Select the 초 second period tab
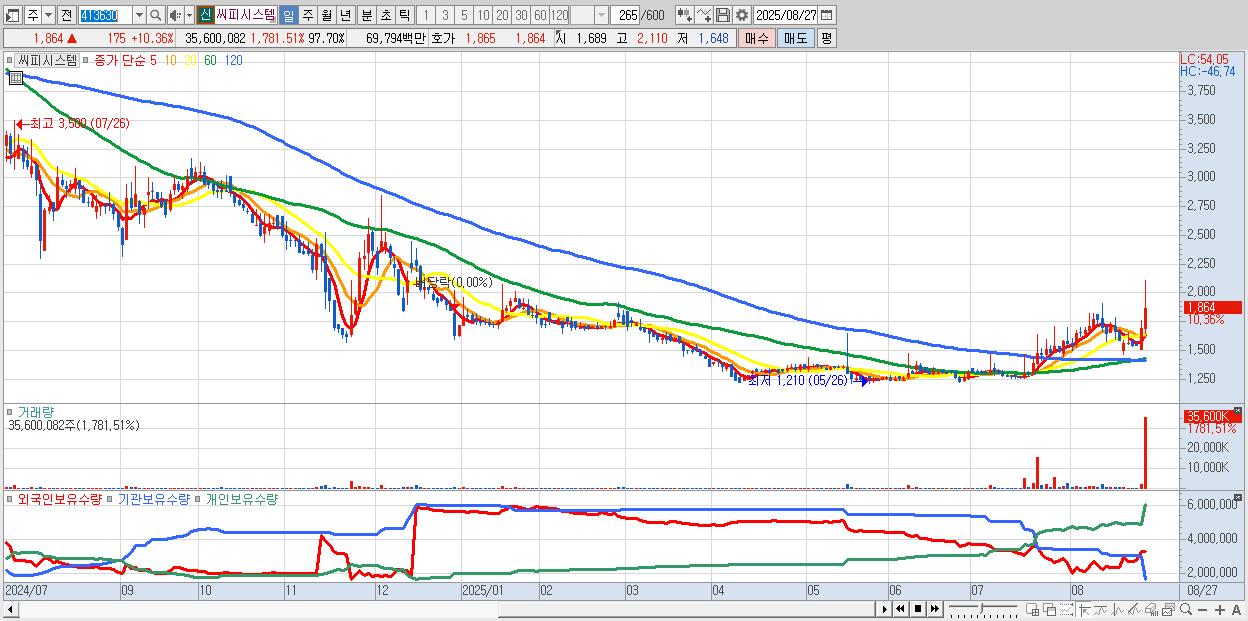The height and width of the screenshot is (621, 1248). click(x=384, y=15)
